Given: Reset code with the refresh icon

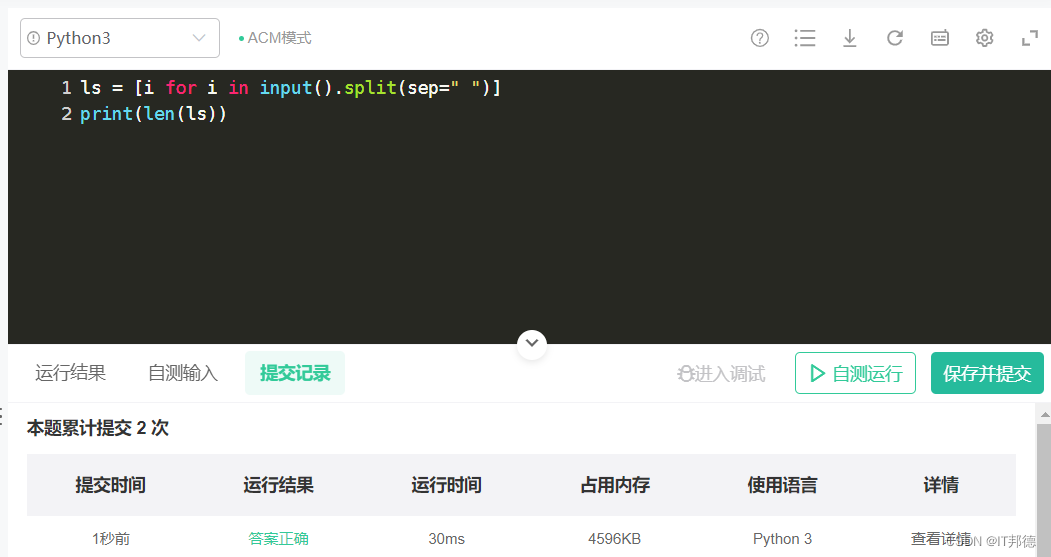Looking at the screenshot, I should click(895, 38).
